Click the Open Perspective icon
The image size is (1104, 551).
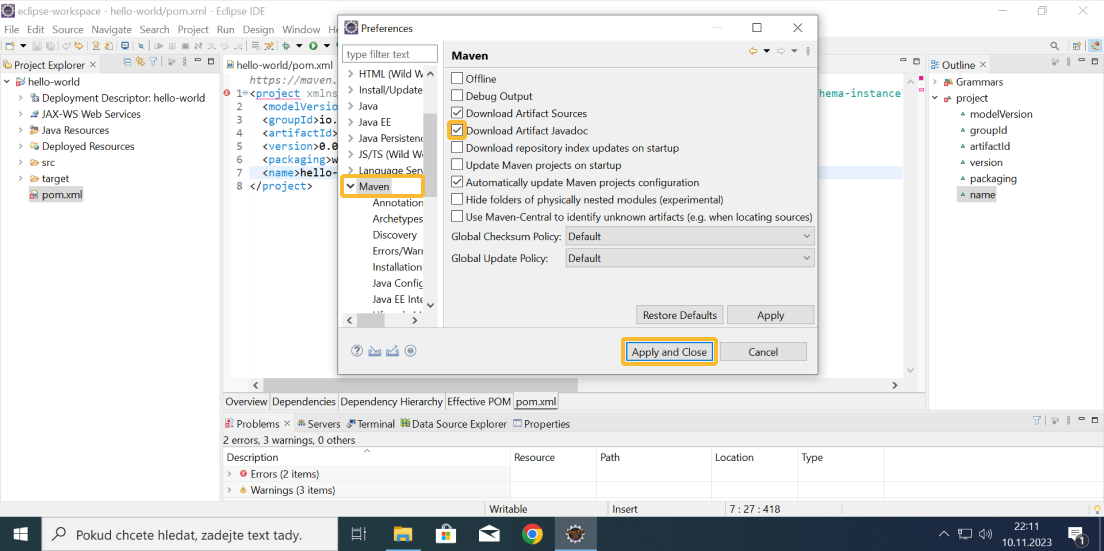(x=1077, y=46)
